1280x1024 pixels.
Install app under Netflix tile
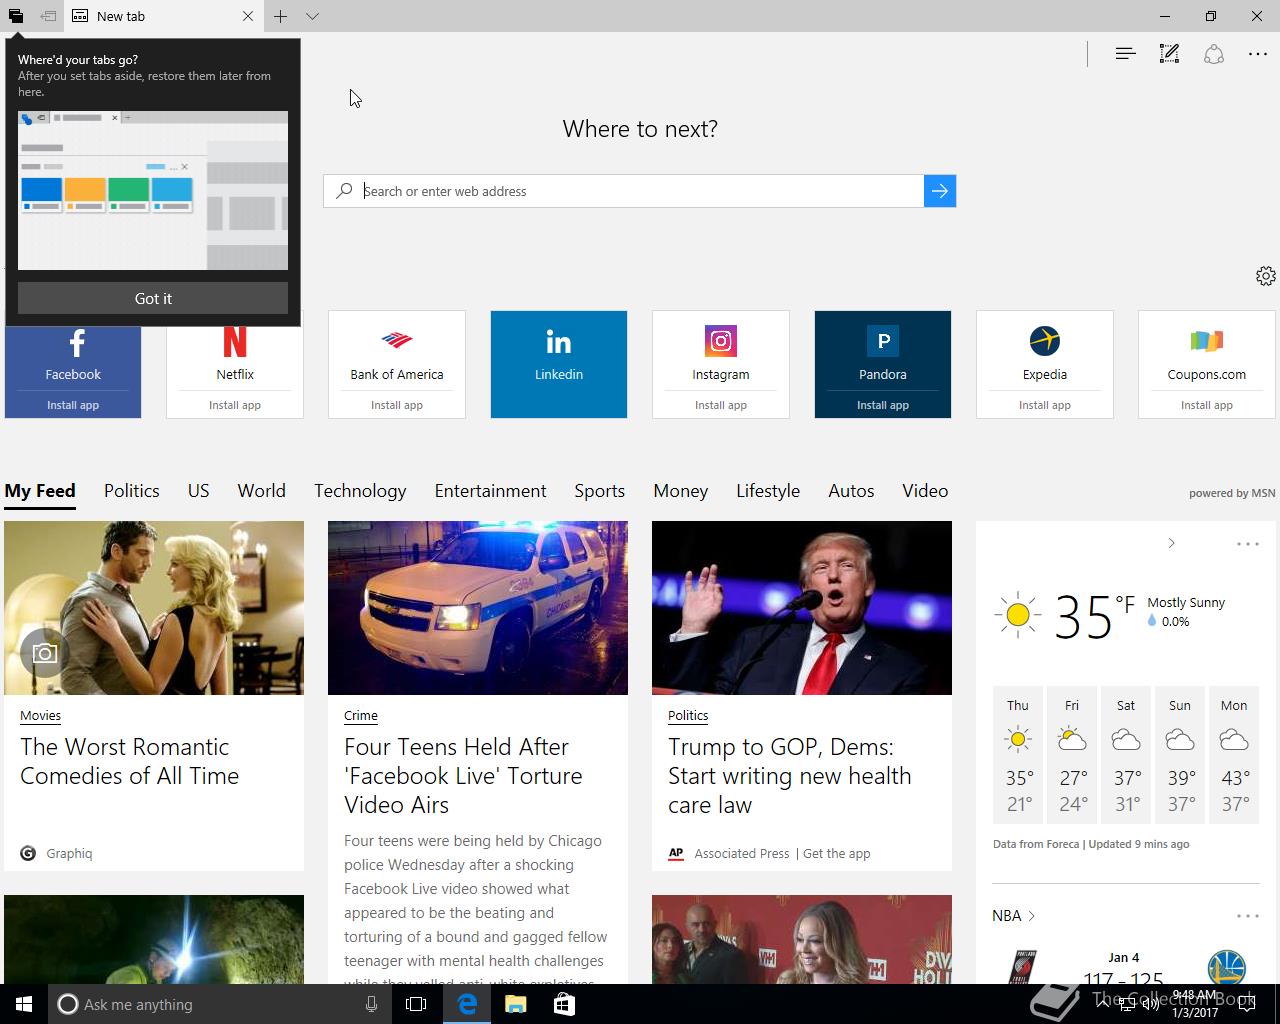point(235,405)
